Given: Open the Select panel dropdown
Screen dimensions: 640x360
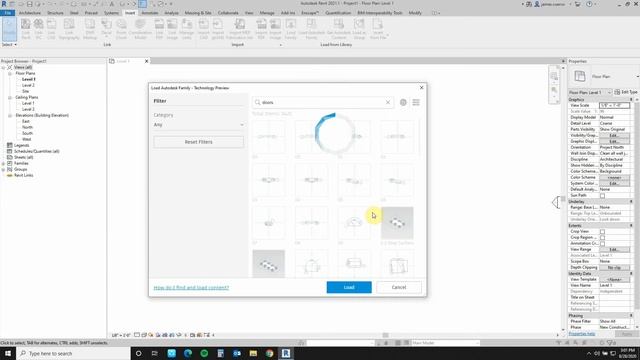Looking at the screenshot, I should pyautogui.click(x=9, y=44).
